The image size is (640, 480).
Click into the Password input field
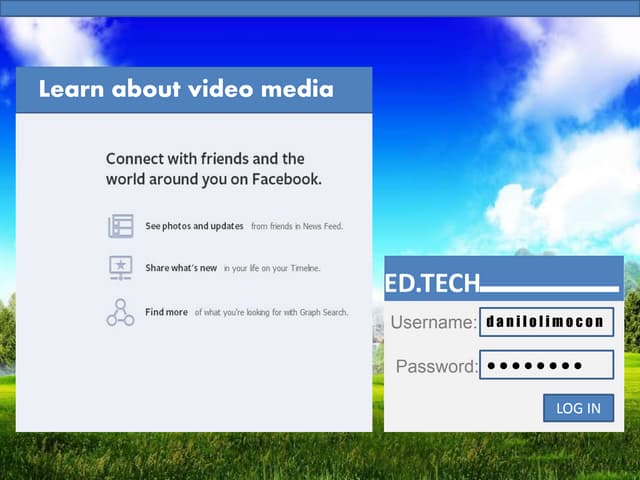546,365
